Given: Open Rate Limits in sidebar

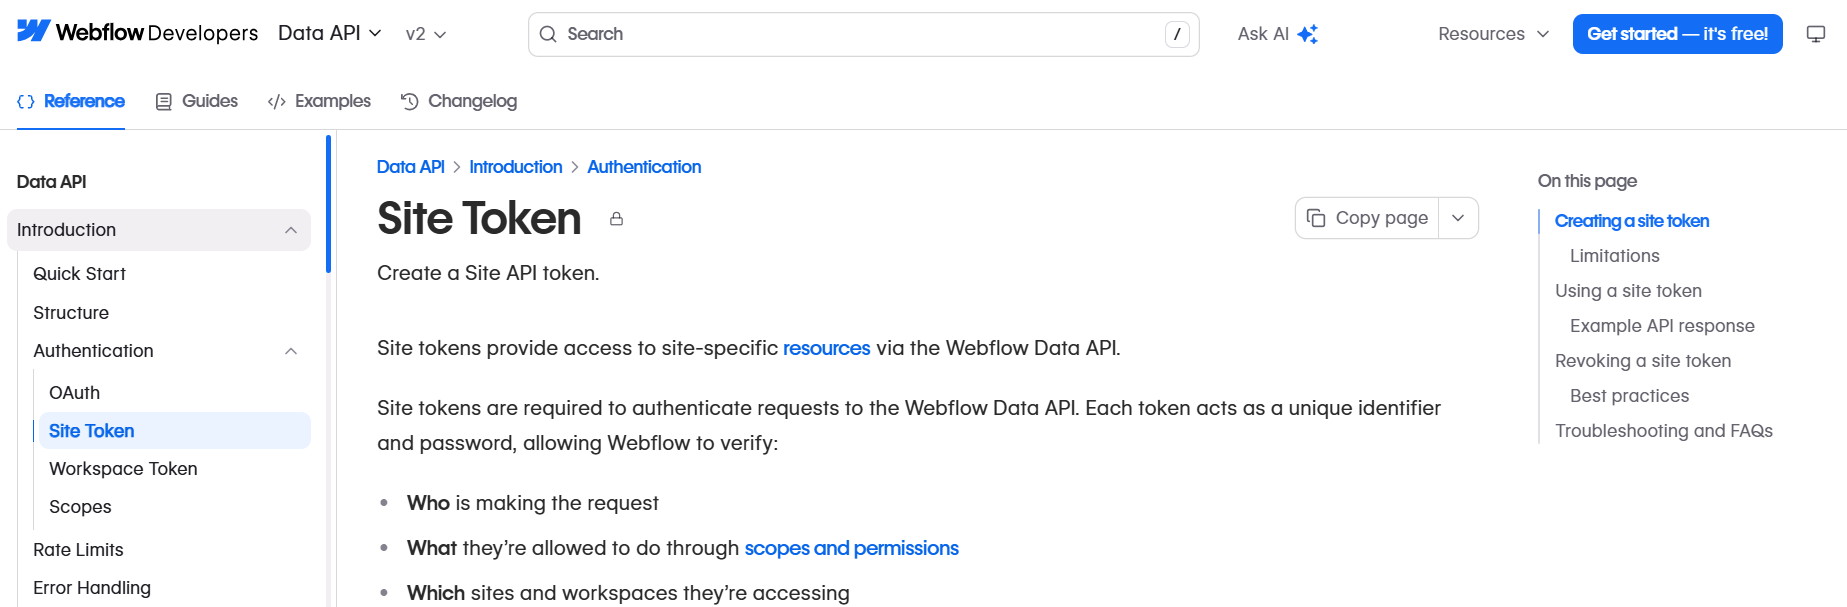Looking at the screenshot, I should point(78,550).
